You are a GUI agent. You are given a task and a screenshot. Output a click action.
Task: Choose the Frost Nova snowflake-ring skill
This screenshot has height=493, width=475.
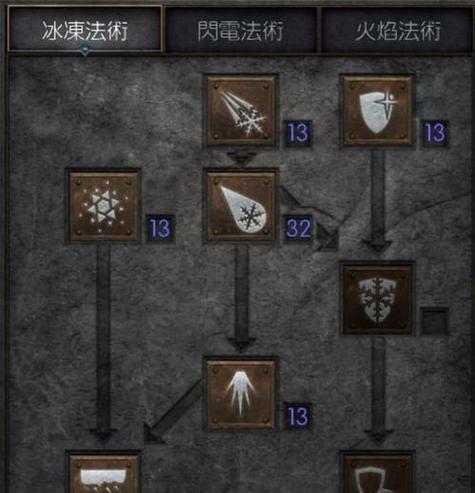coord(103,206)
